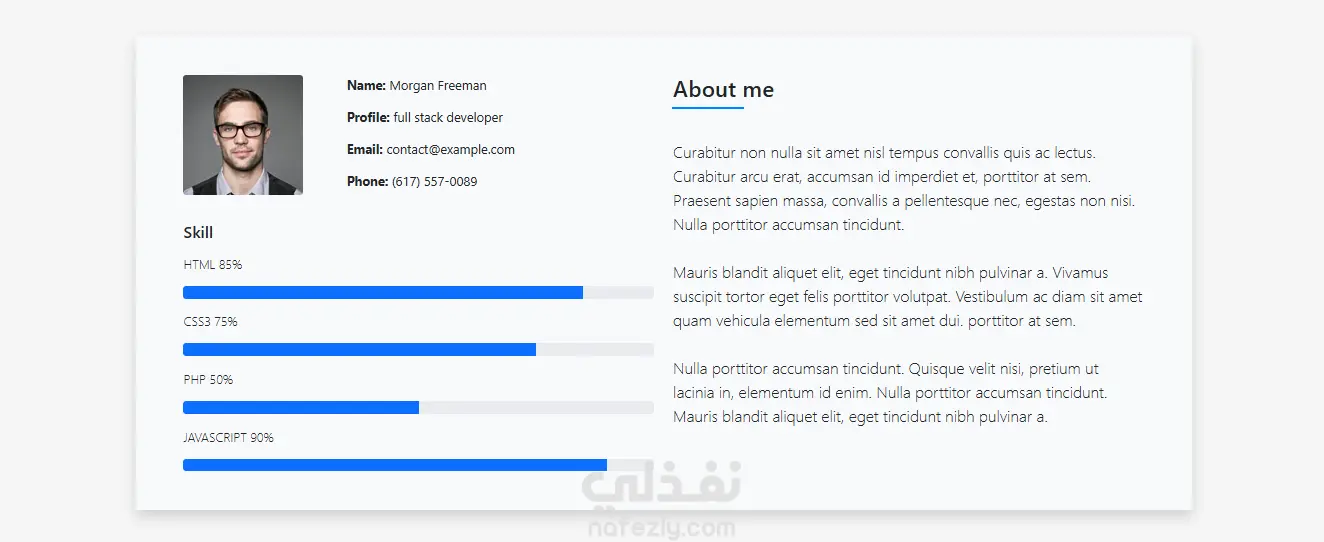
Task: Click the About me heading
Action: (723, 90)
